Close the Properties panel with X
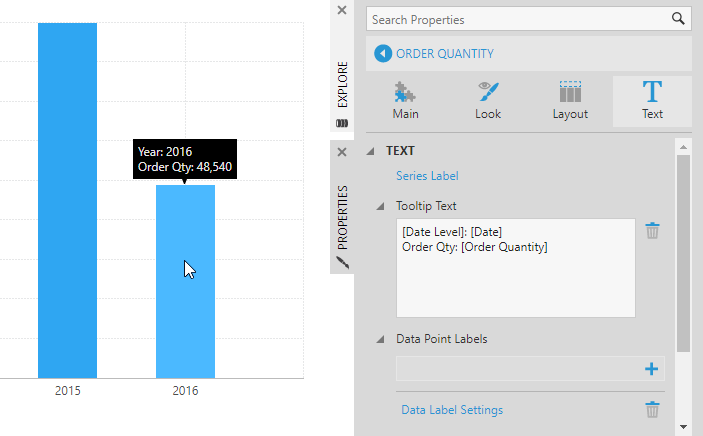The image size is (703, 436). click(x=342, y=152)
